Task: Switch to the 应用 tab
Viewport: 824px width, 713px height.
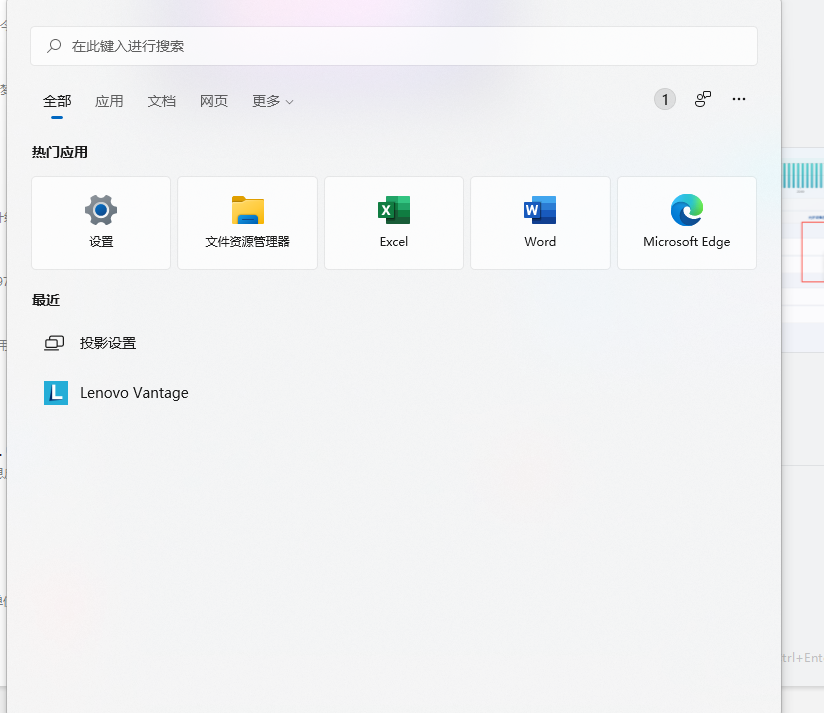Action: pyautogui.click(x=109, y=101)
